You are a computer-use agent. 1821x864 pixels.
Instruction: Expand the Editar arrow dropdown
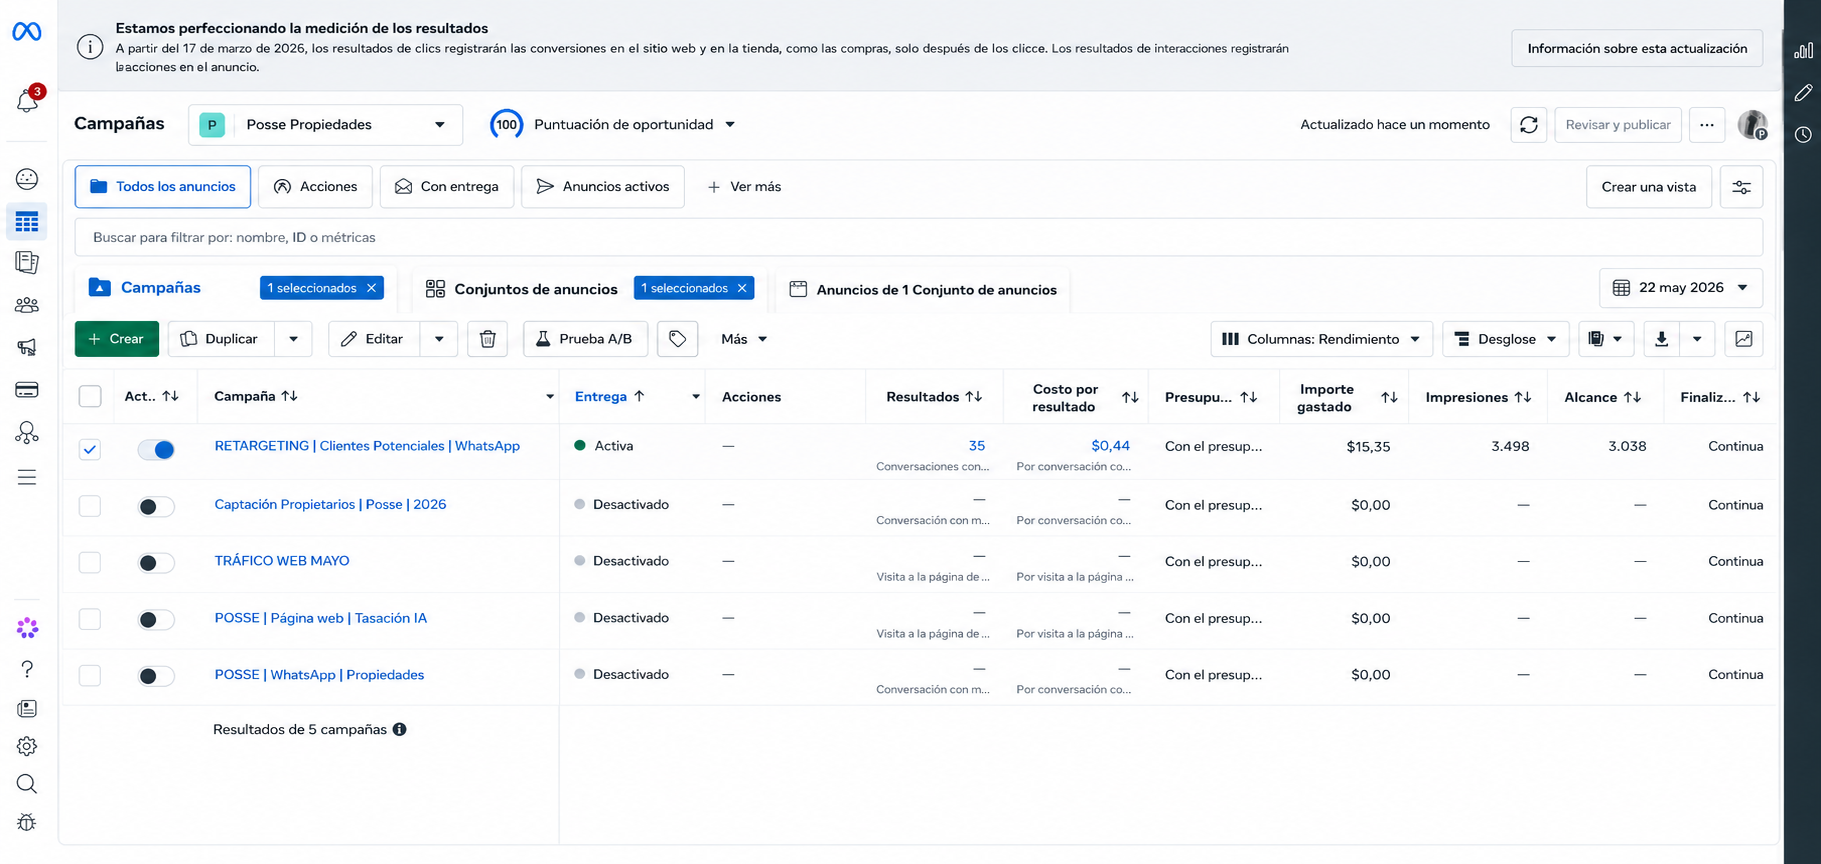click(x=439, y=339)
